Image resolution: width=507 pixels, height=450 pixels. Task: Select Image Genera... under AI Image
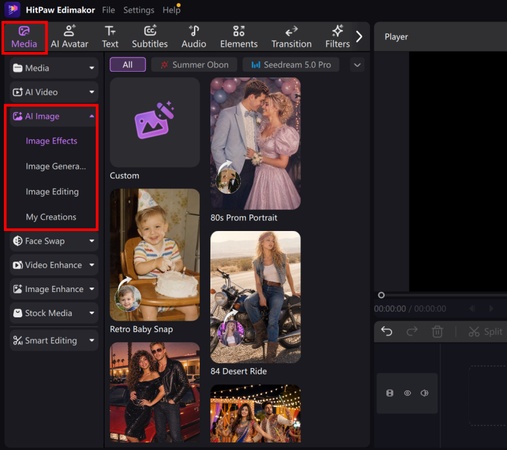[56, 166]
